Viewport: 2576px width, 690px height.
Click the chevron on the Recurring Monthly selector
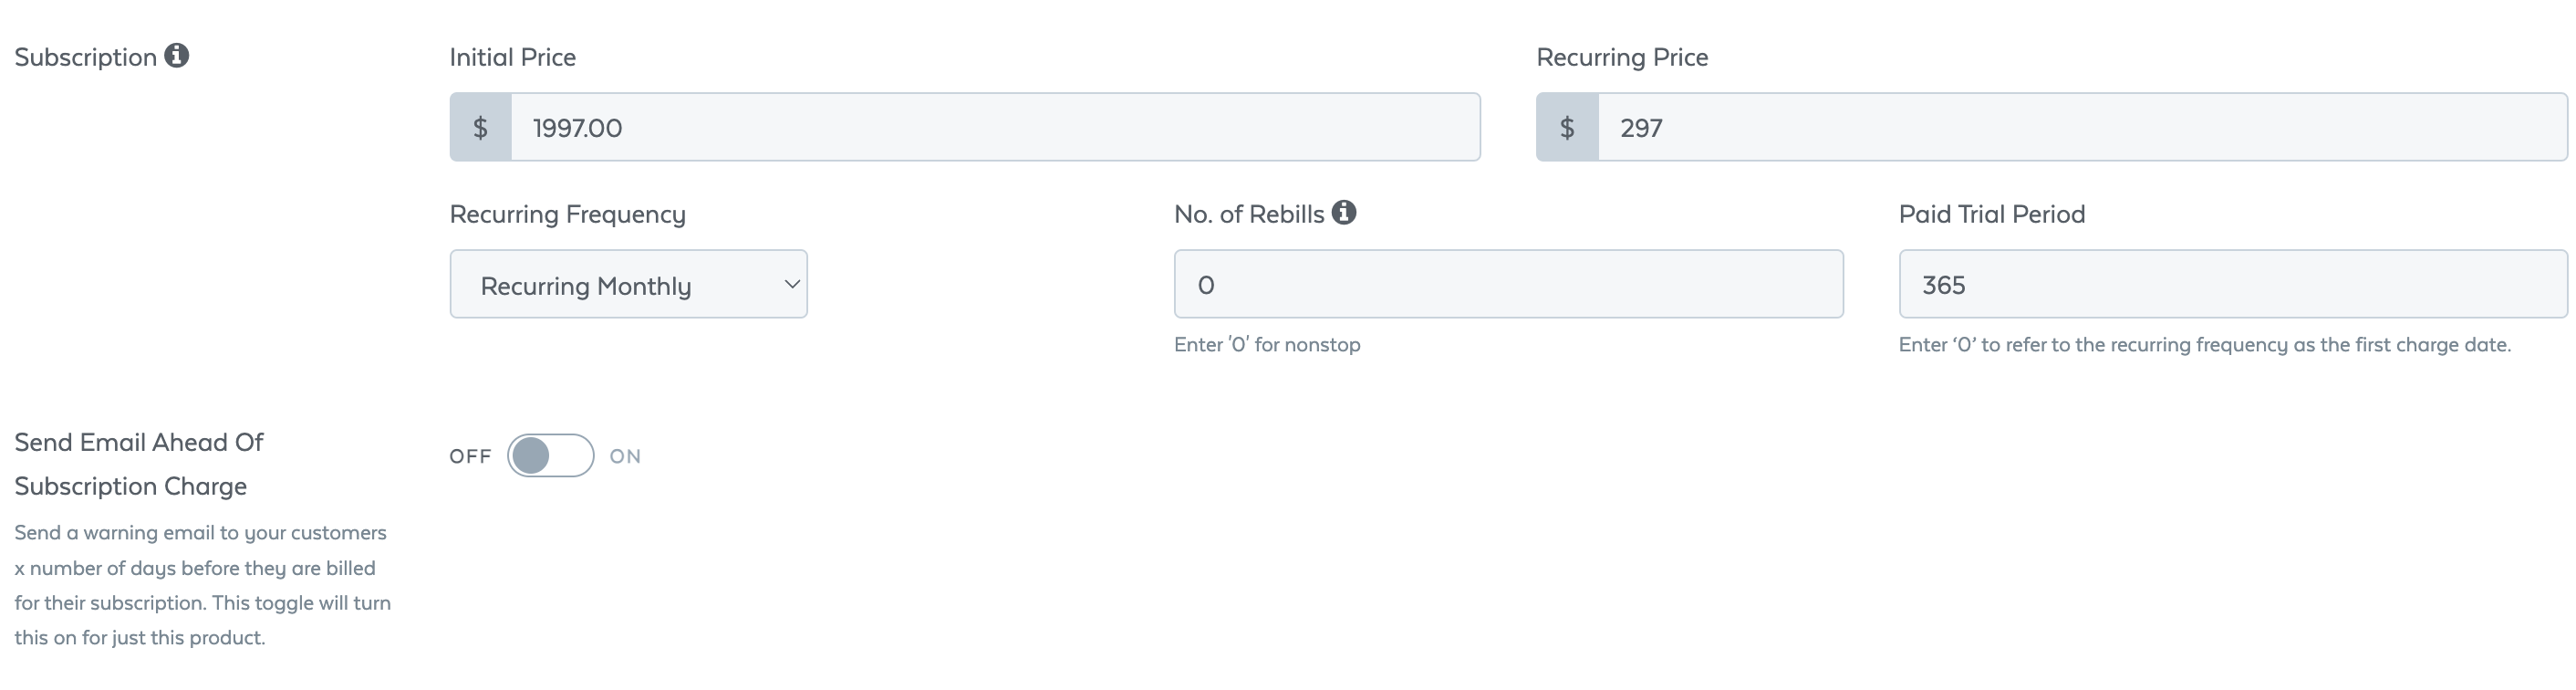[789, 284]
